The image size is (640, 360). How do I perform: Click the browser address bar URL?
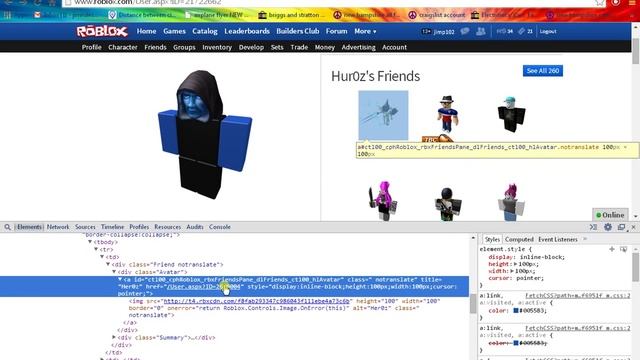click(148, 2)
